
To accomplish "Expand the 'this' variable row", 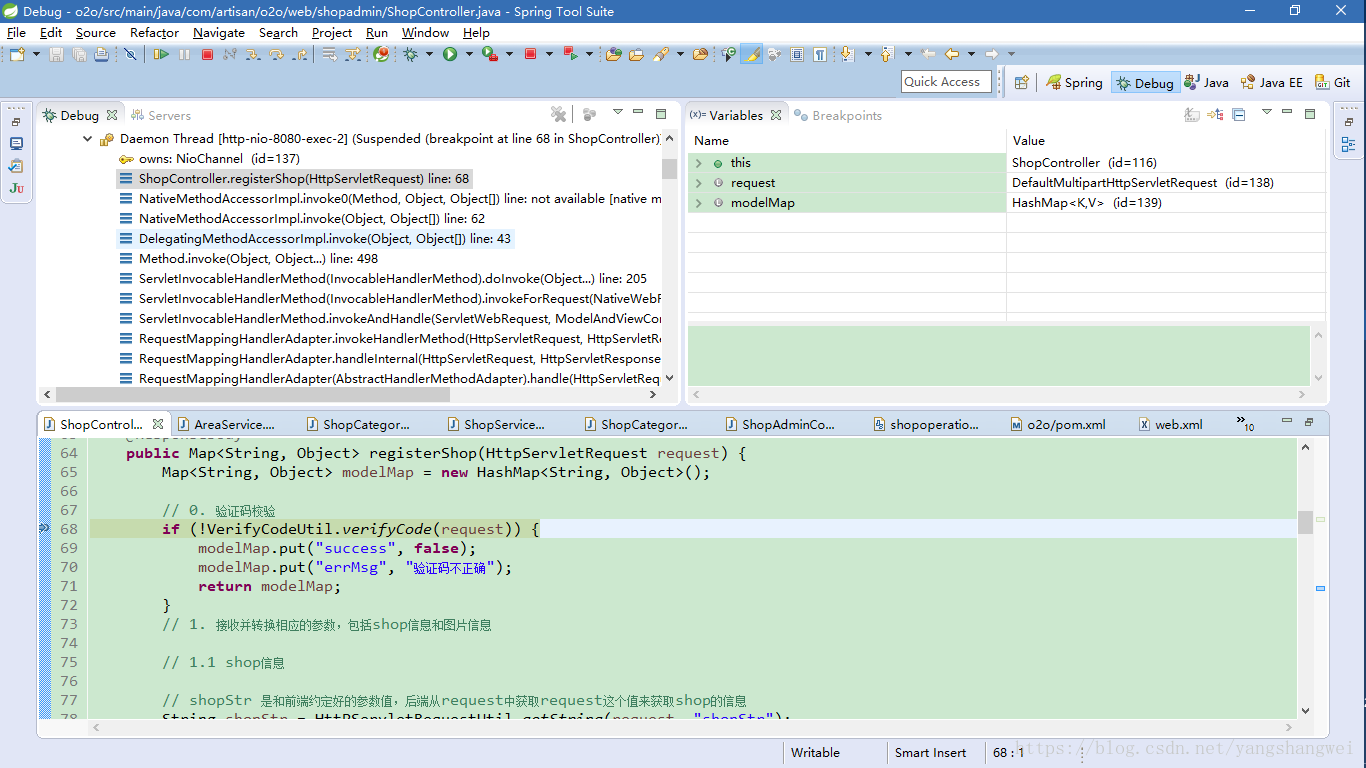I will (x=699, y=163).
